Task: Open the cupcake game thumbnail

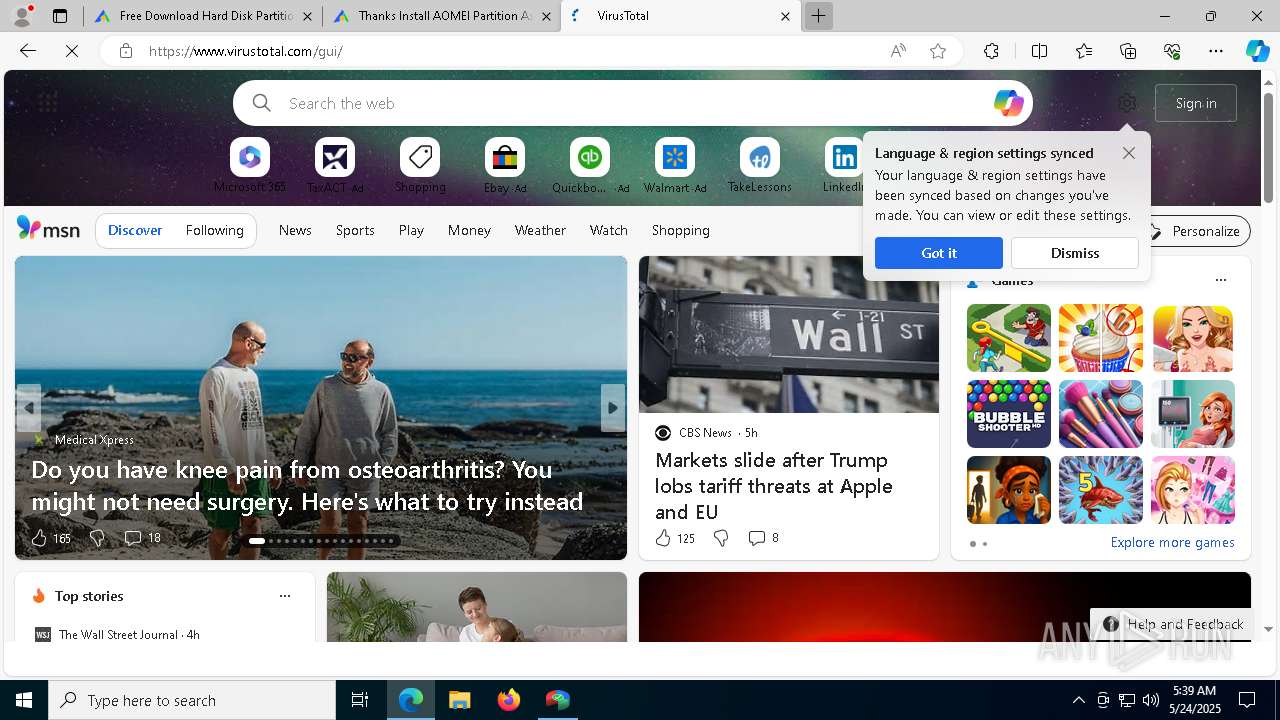Action: pos(1100,338)
